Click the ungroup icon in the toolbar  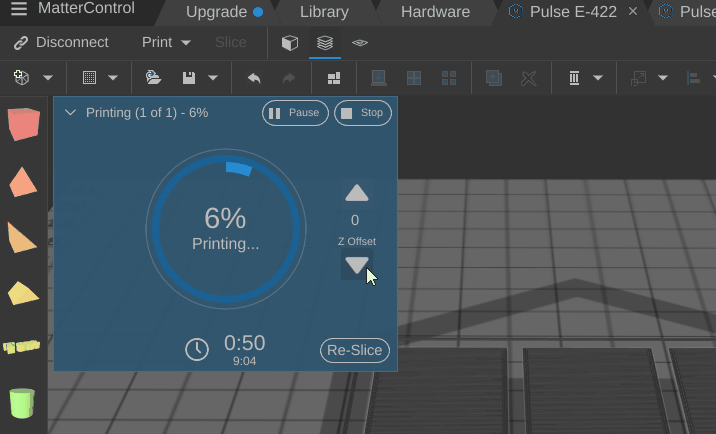coord(449,78)
